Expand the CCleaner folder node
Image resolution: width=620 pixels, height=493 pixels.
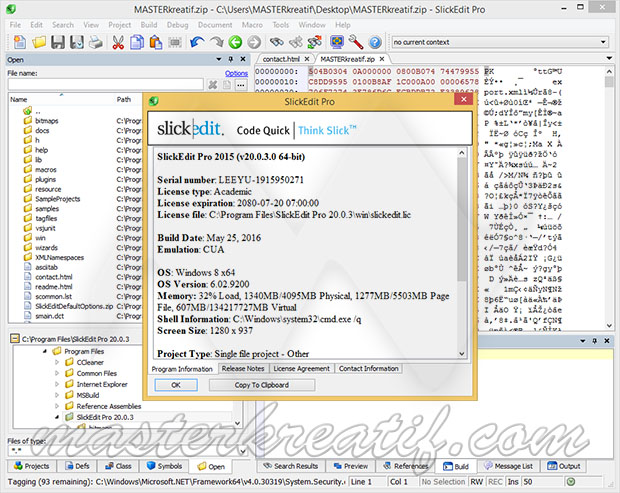[57, 362]
